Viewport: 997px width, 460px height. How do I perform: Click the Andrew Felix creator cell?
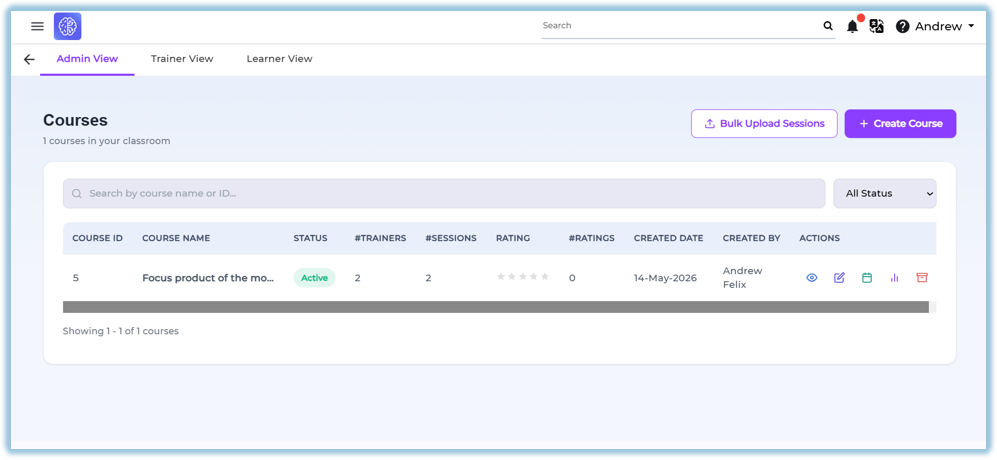pos(743,277)
